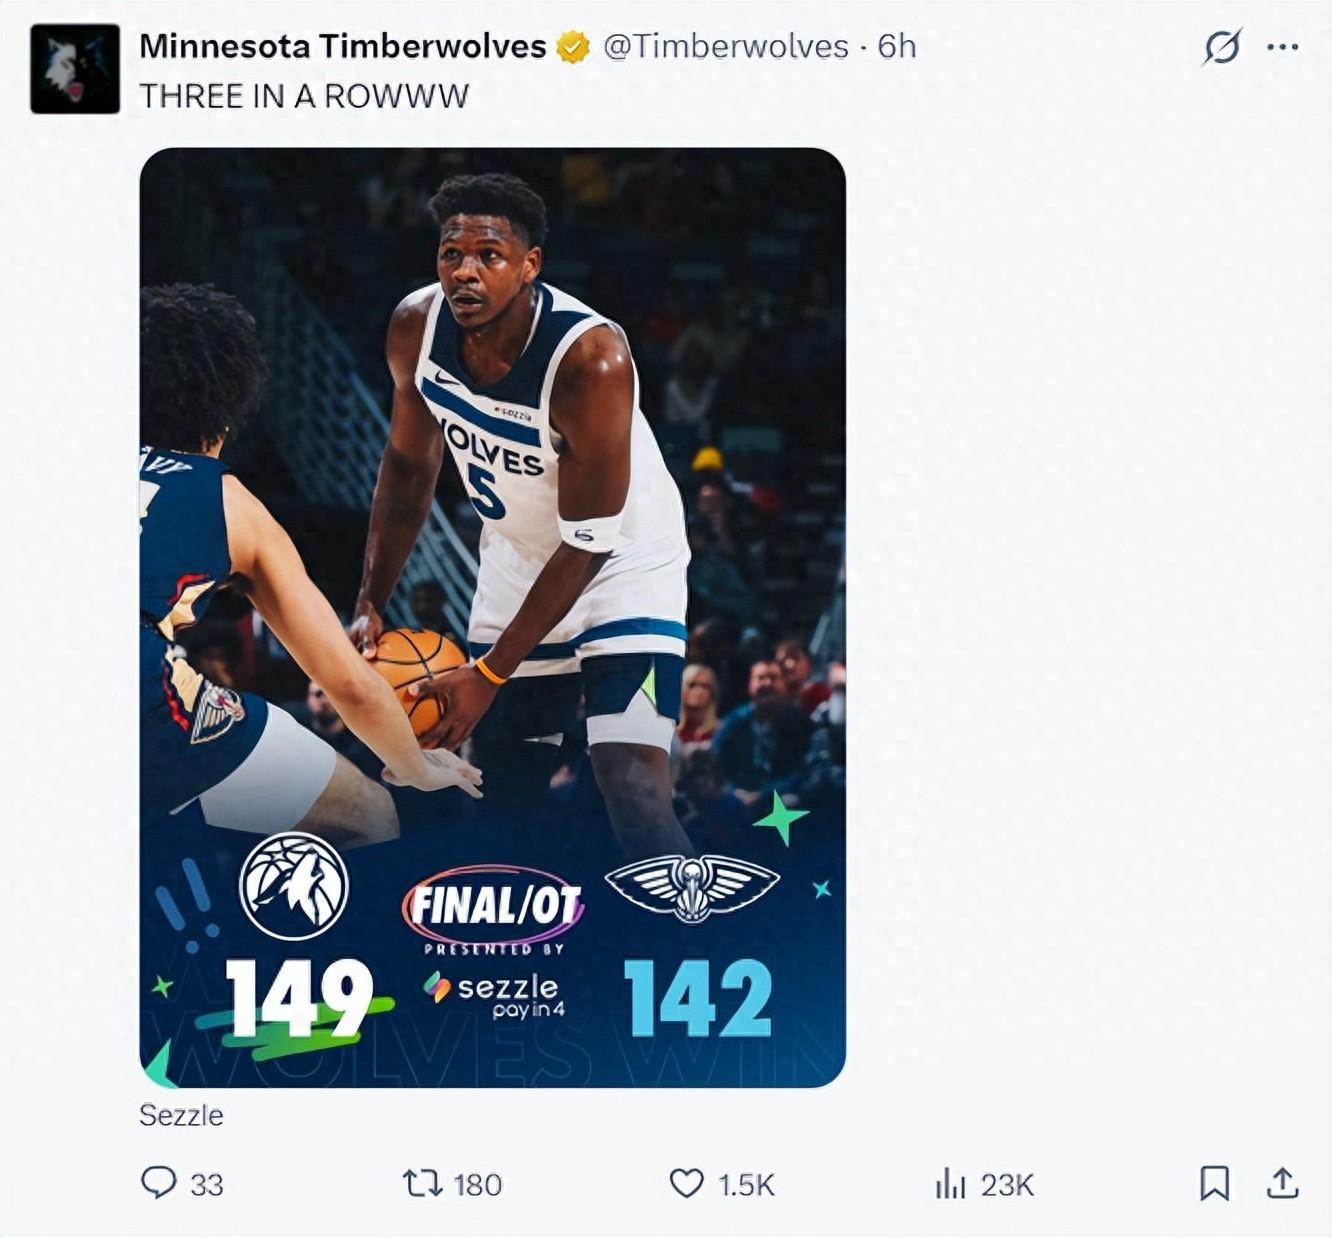Click the 23K views count
The image size is (1332, 1238).
tap(1007, 1185)
